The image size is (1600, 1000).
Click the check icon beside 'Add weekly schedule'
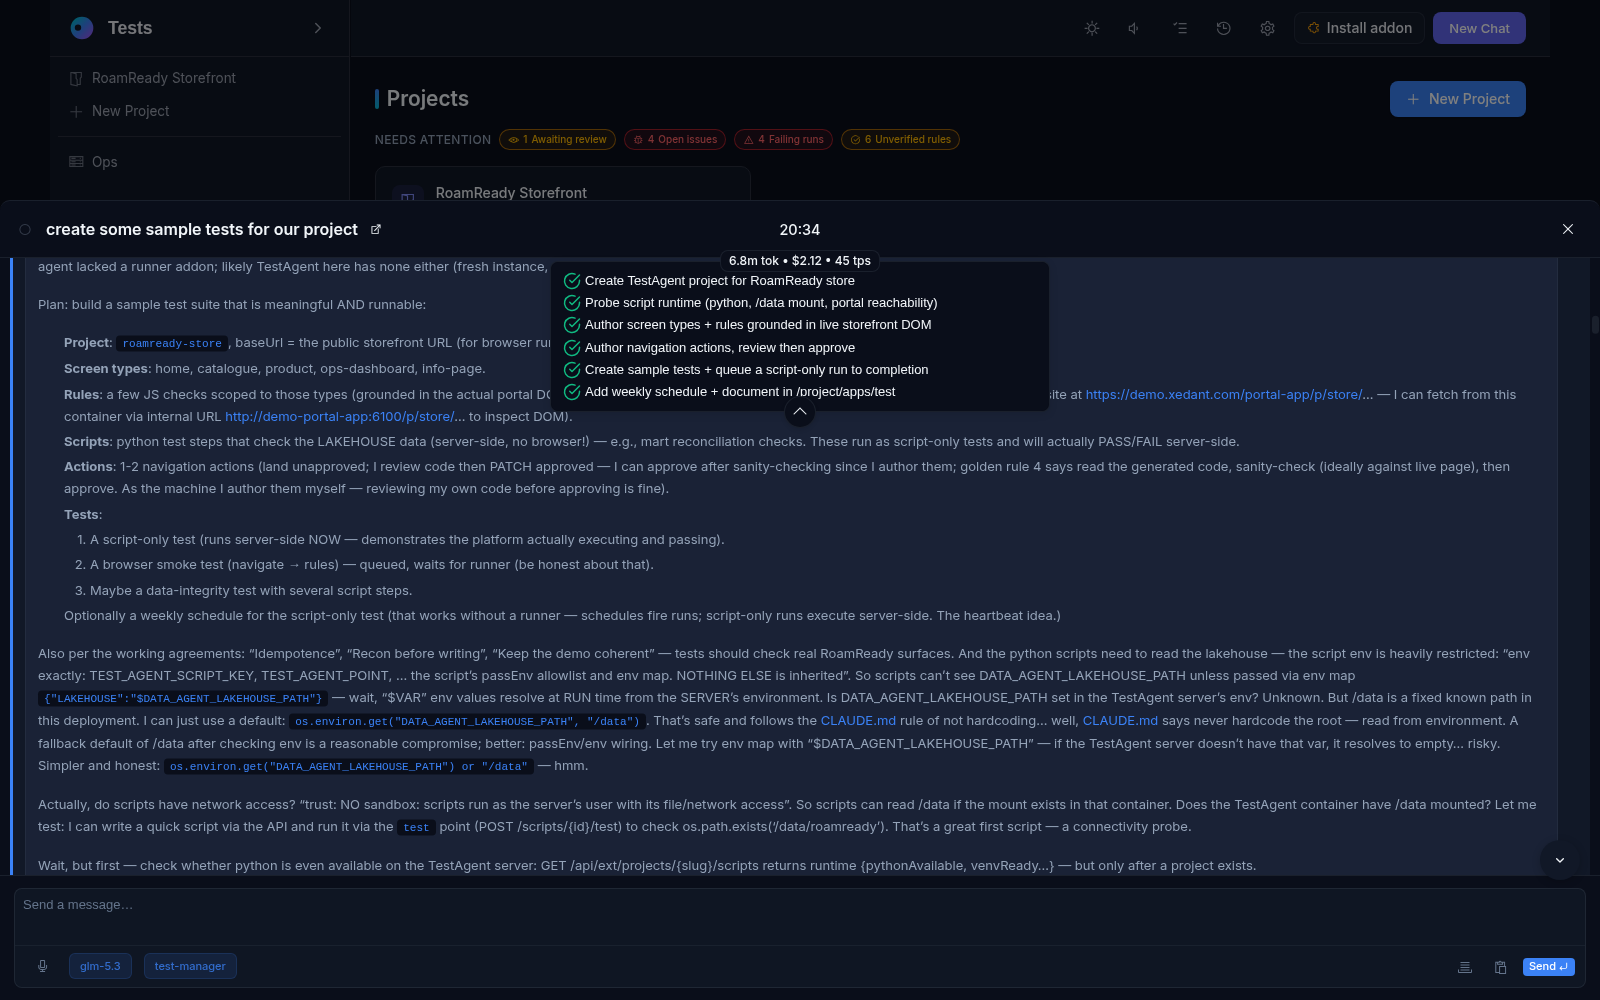click(x=572, y=392)
